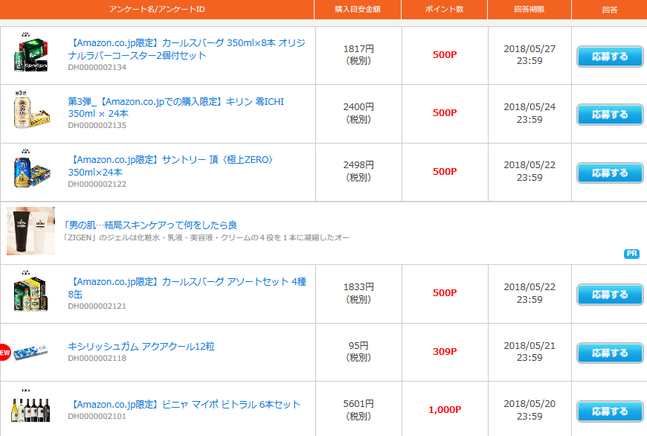The height and width of the screenshot is (436, 647).
Task: Click the survey ID DH0000002135 text
Action: (97, 125)
